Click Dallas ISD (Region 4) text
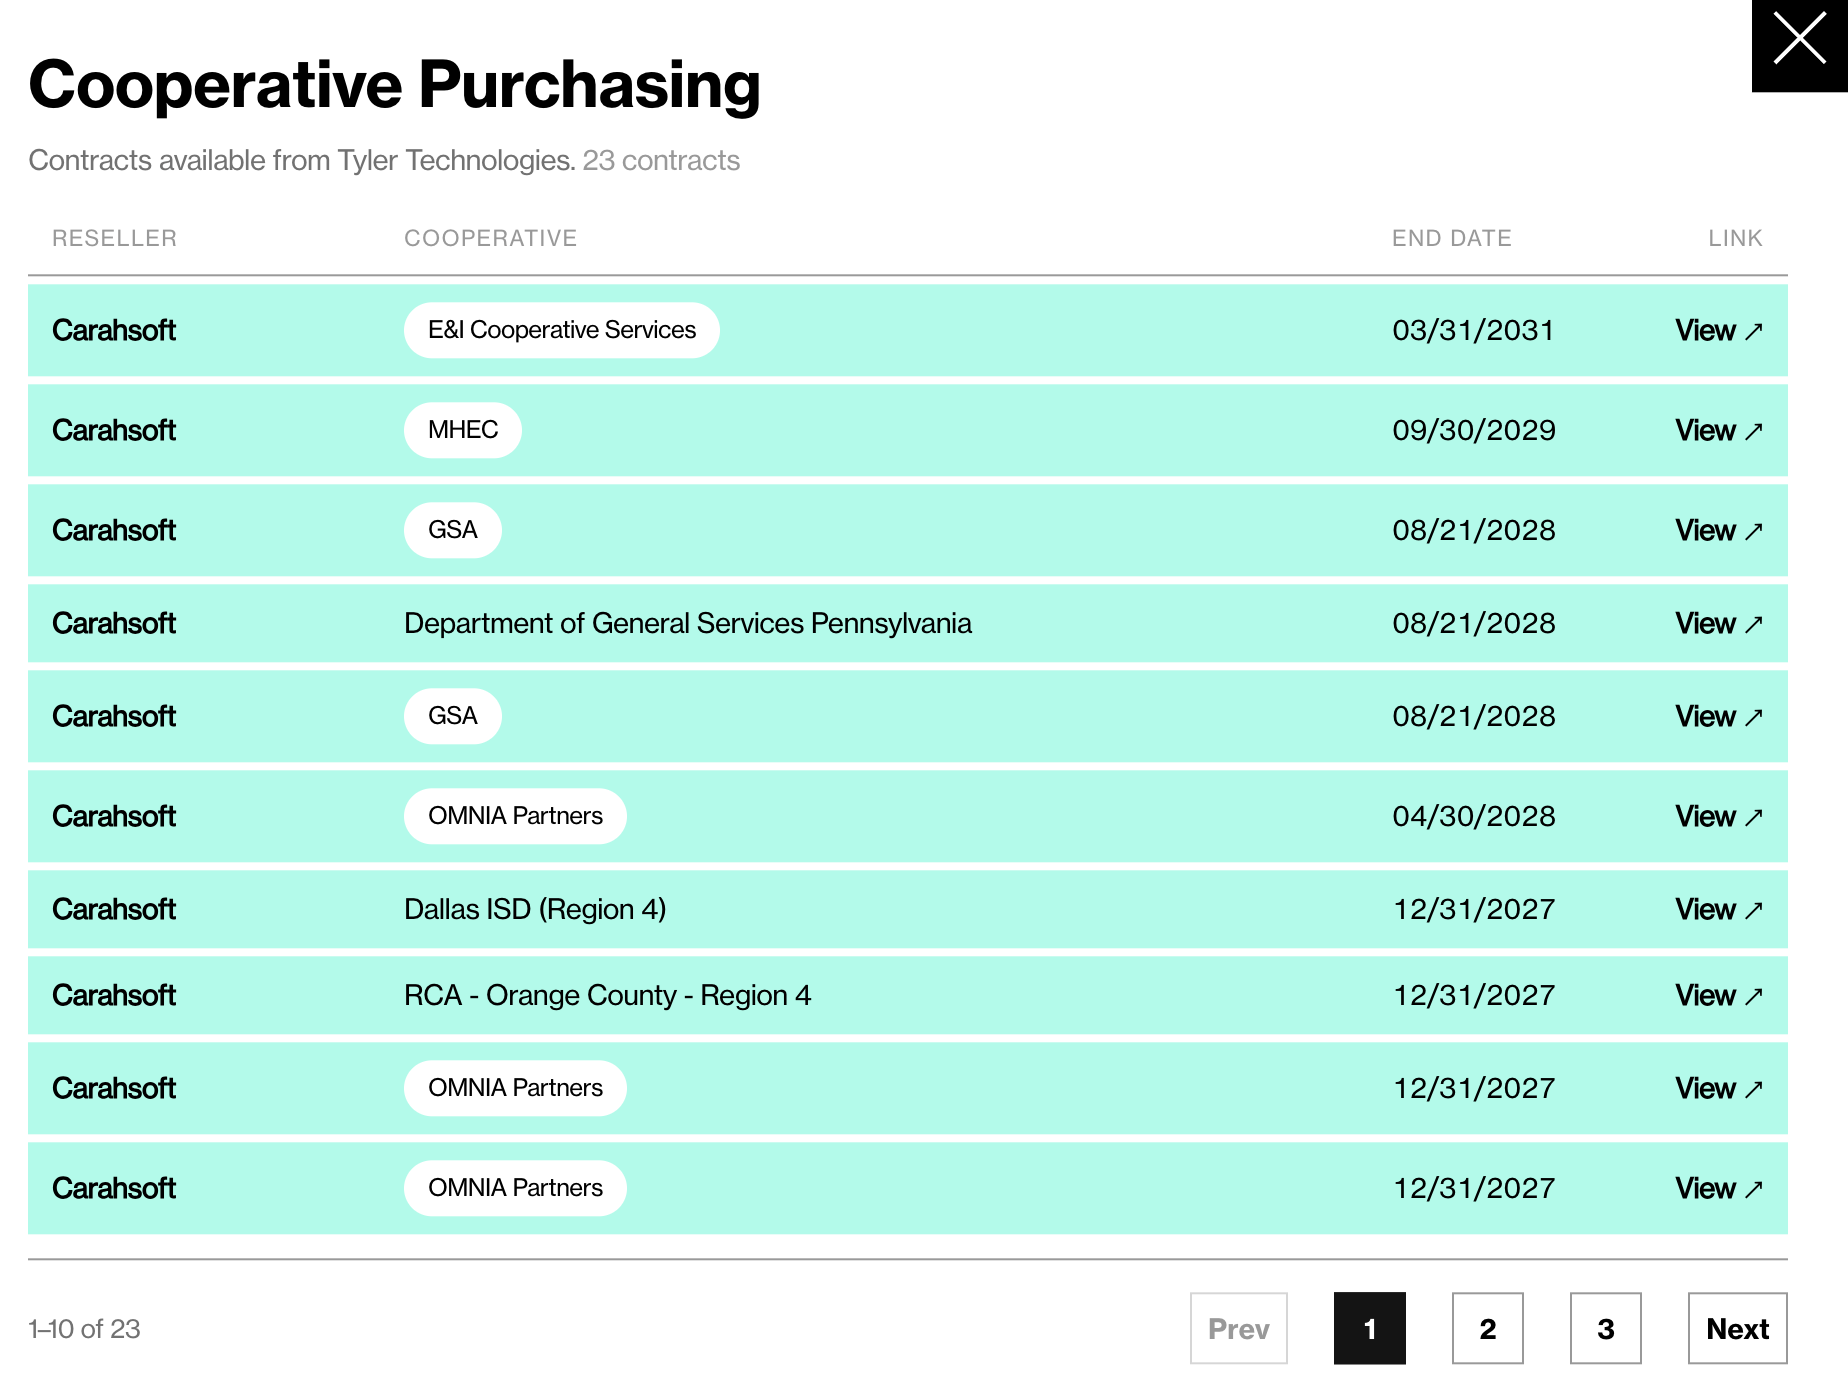This screenshot has height=1398, width=1848. click(x=535, y=910)
